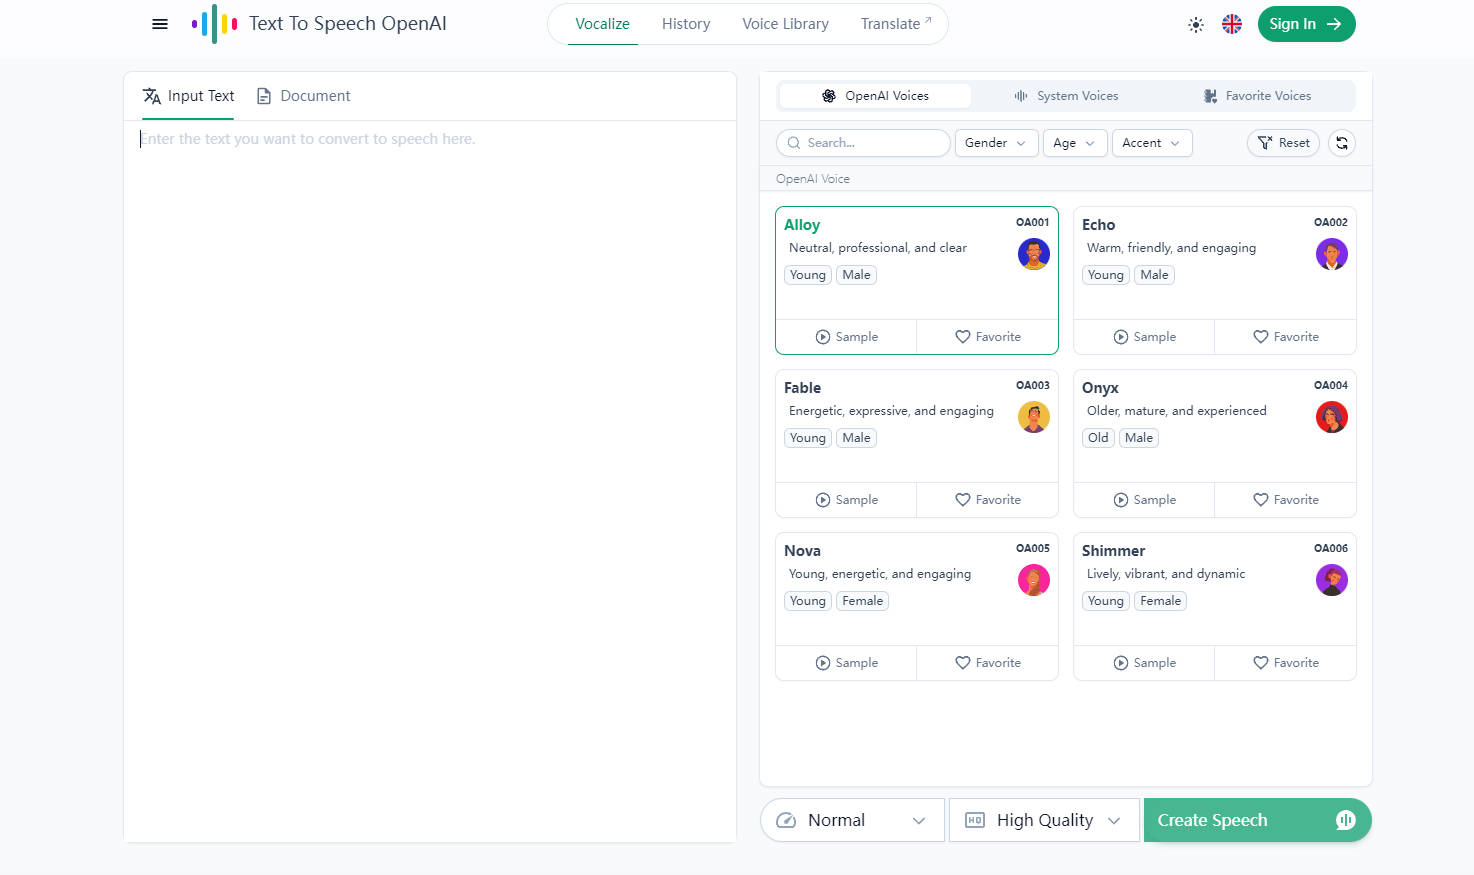Image resolution: width=1474 pixels, height=875 pixels.
Task: Play the Shimmer voice sample
Action: tap(1143, 662)
